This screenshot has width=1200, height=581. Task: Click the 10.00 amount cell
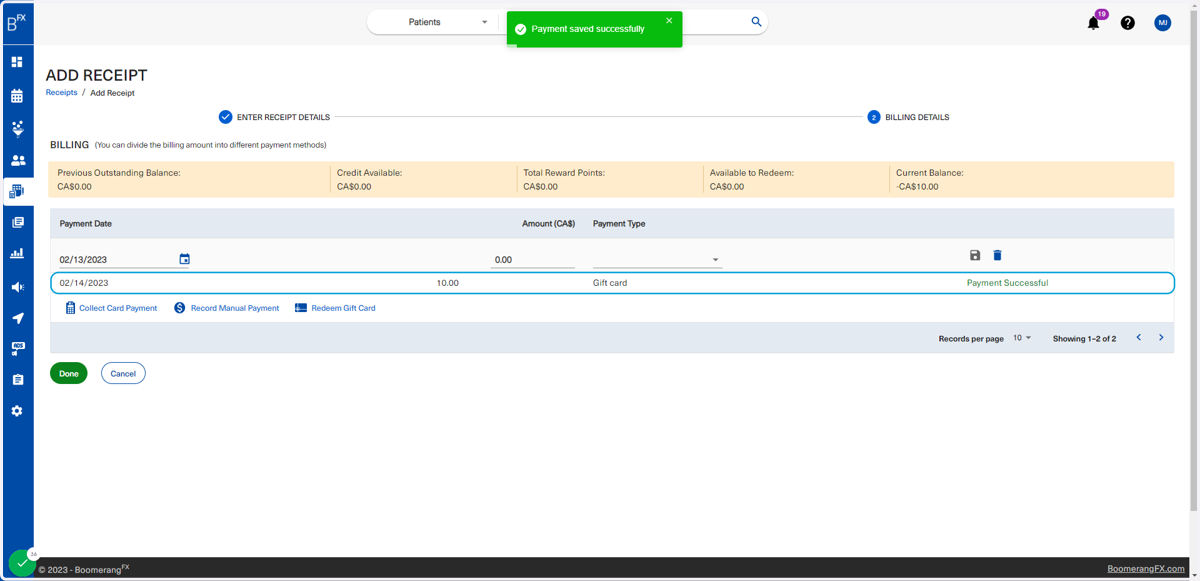point(448,283)
